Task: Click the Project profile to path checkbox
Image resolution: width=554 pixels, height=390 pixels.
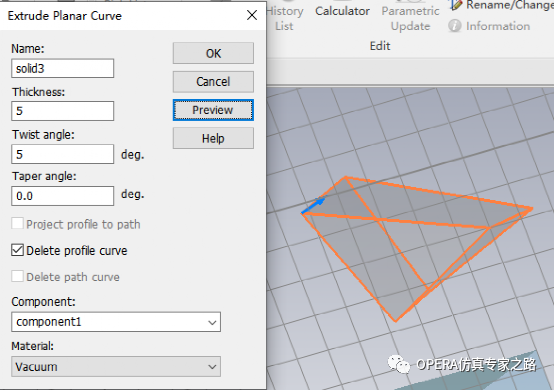Action: tap(18, 224)
